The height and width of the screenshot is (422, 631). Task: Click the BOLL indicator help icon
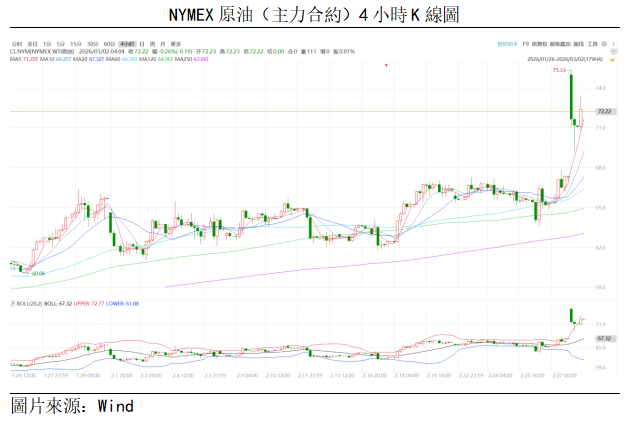tap(13, 302)
